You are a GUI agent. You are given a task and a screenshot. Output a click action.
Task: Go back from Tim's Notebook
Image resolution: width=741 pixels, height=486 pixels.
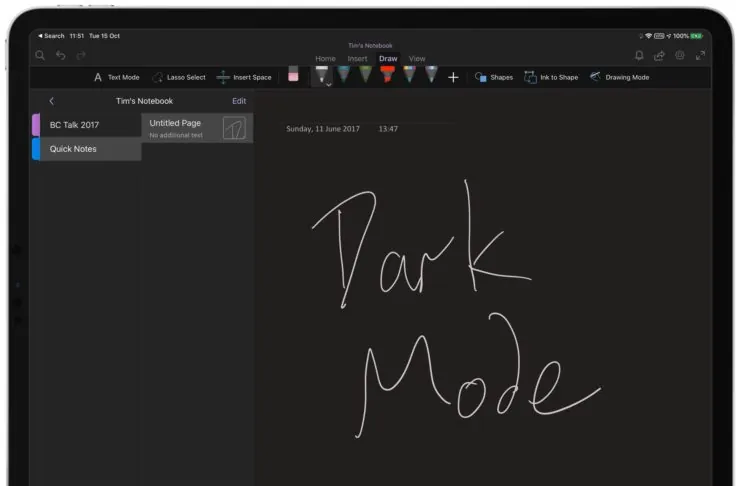coord(52,101)
